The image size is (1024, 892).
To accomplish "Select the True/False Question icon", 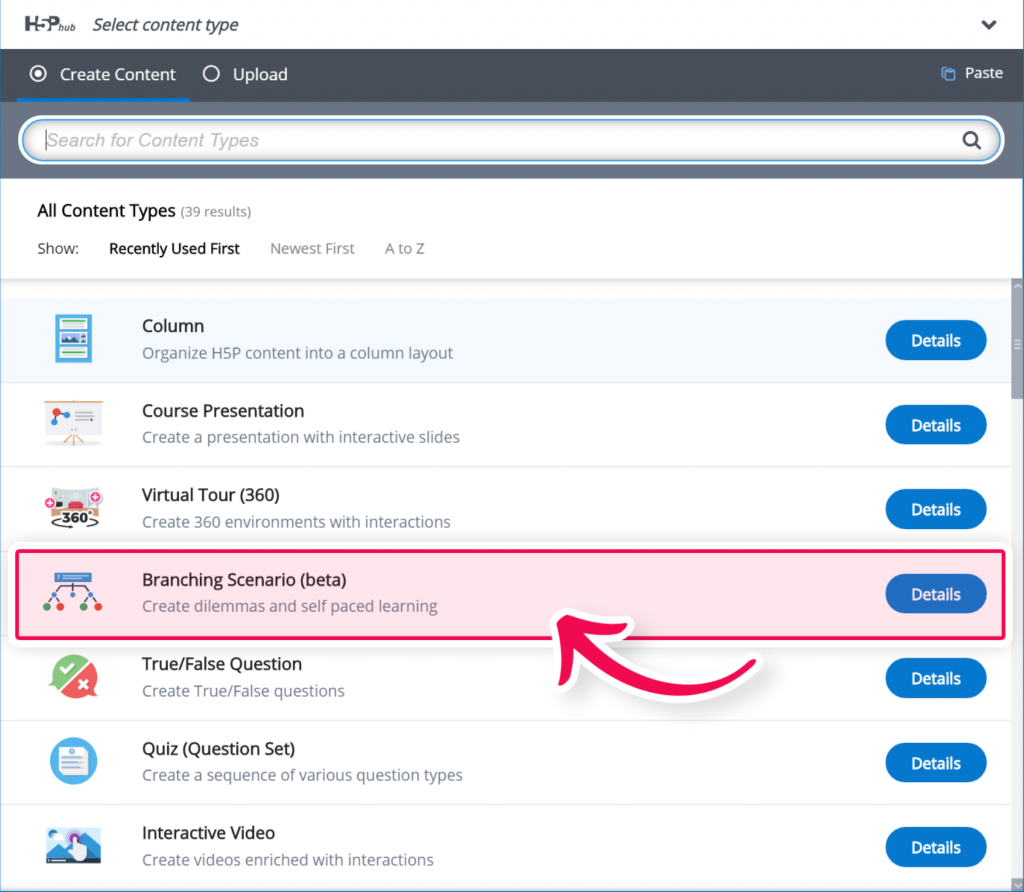I will [73, 677].
